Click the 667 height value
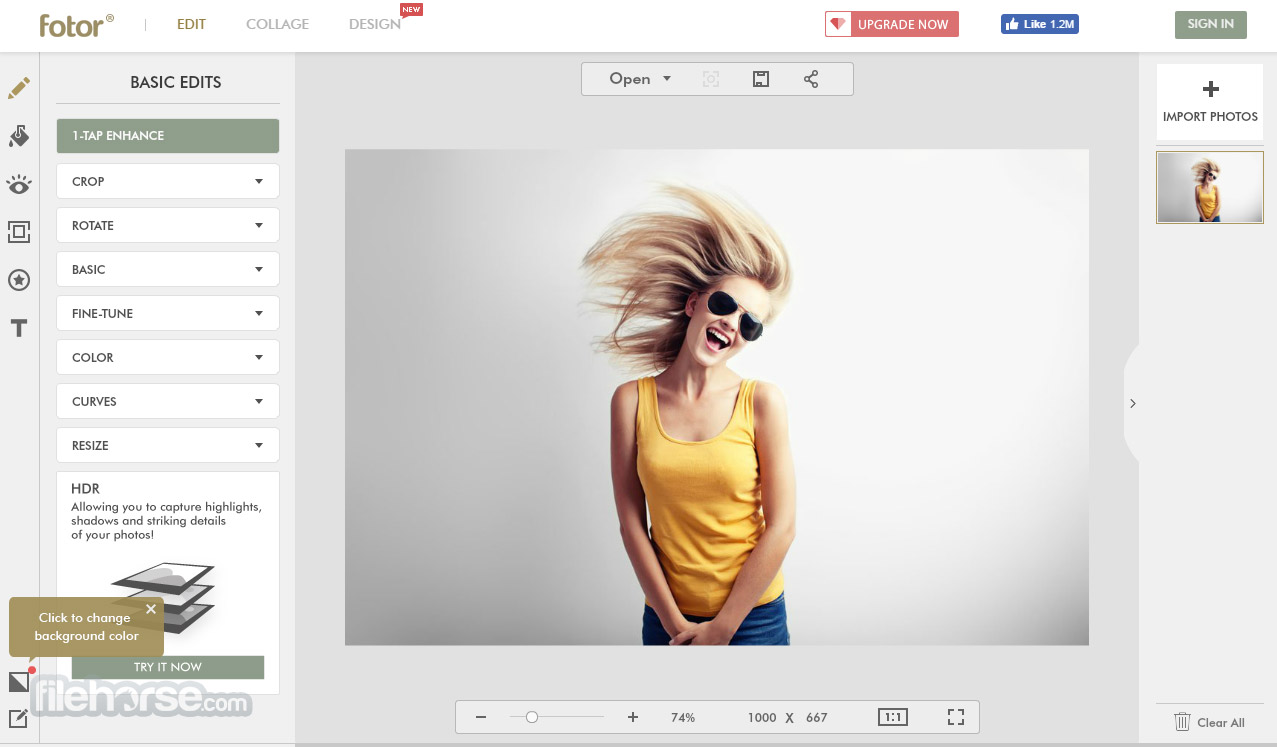 pyautogui.click(x=817, y=718)
